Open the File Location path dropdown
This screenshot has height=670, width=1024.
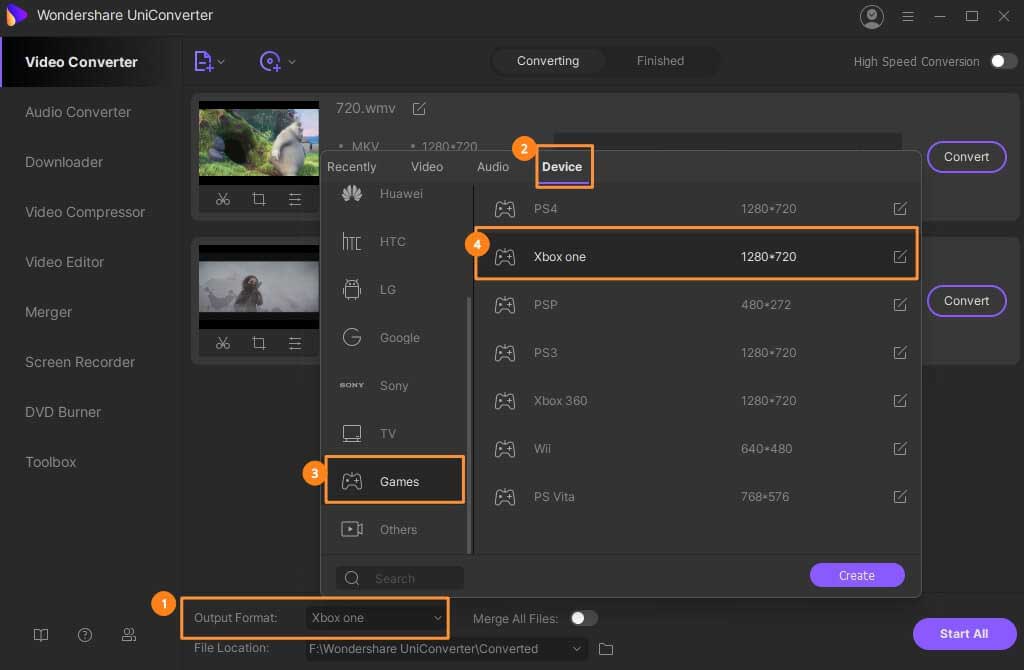(577, 649)
